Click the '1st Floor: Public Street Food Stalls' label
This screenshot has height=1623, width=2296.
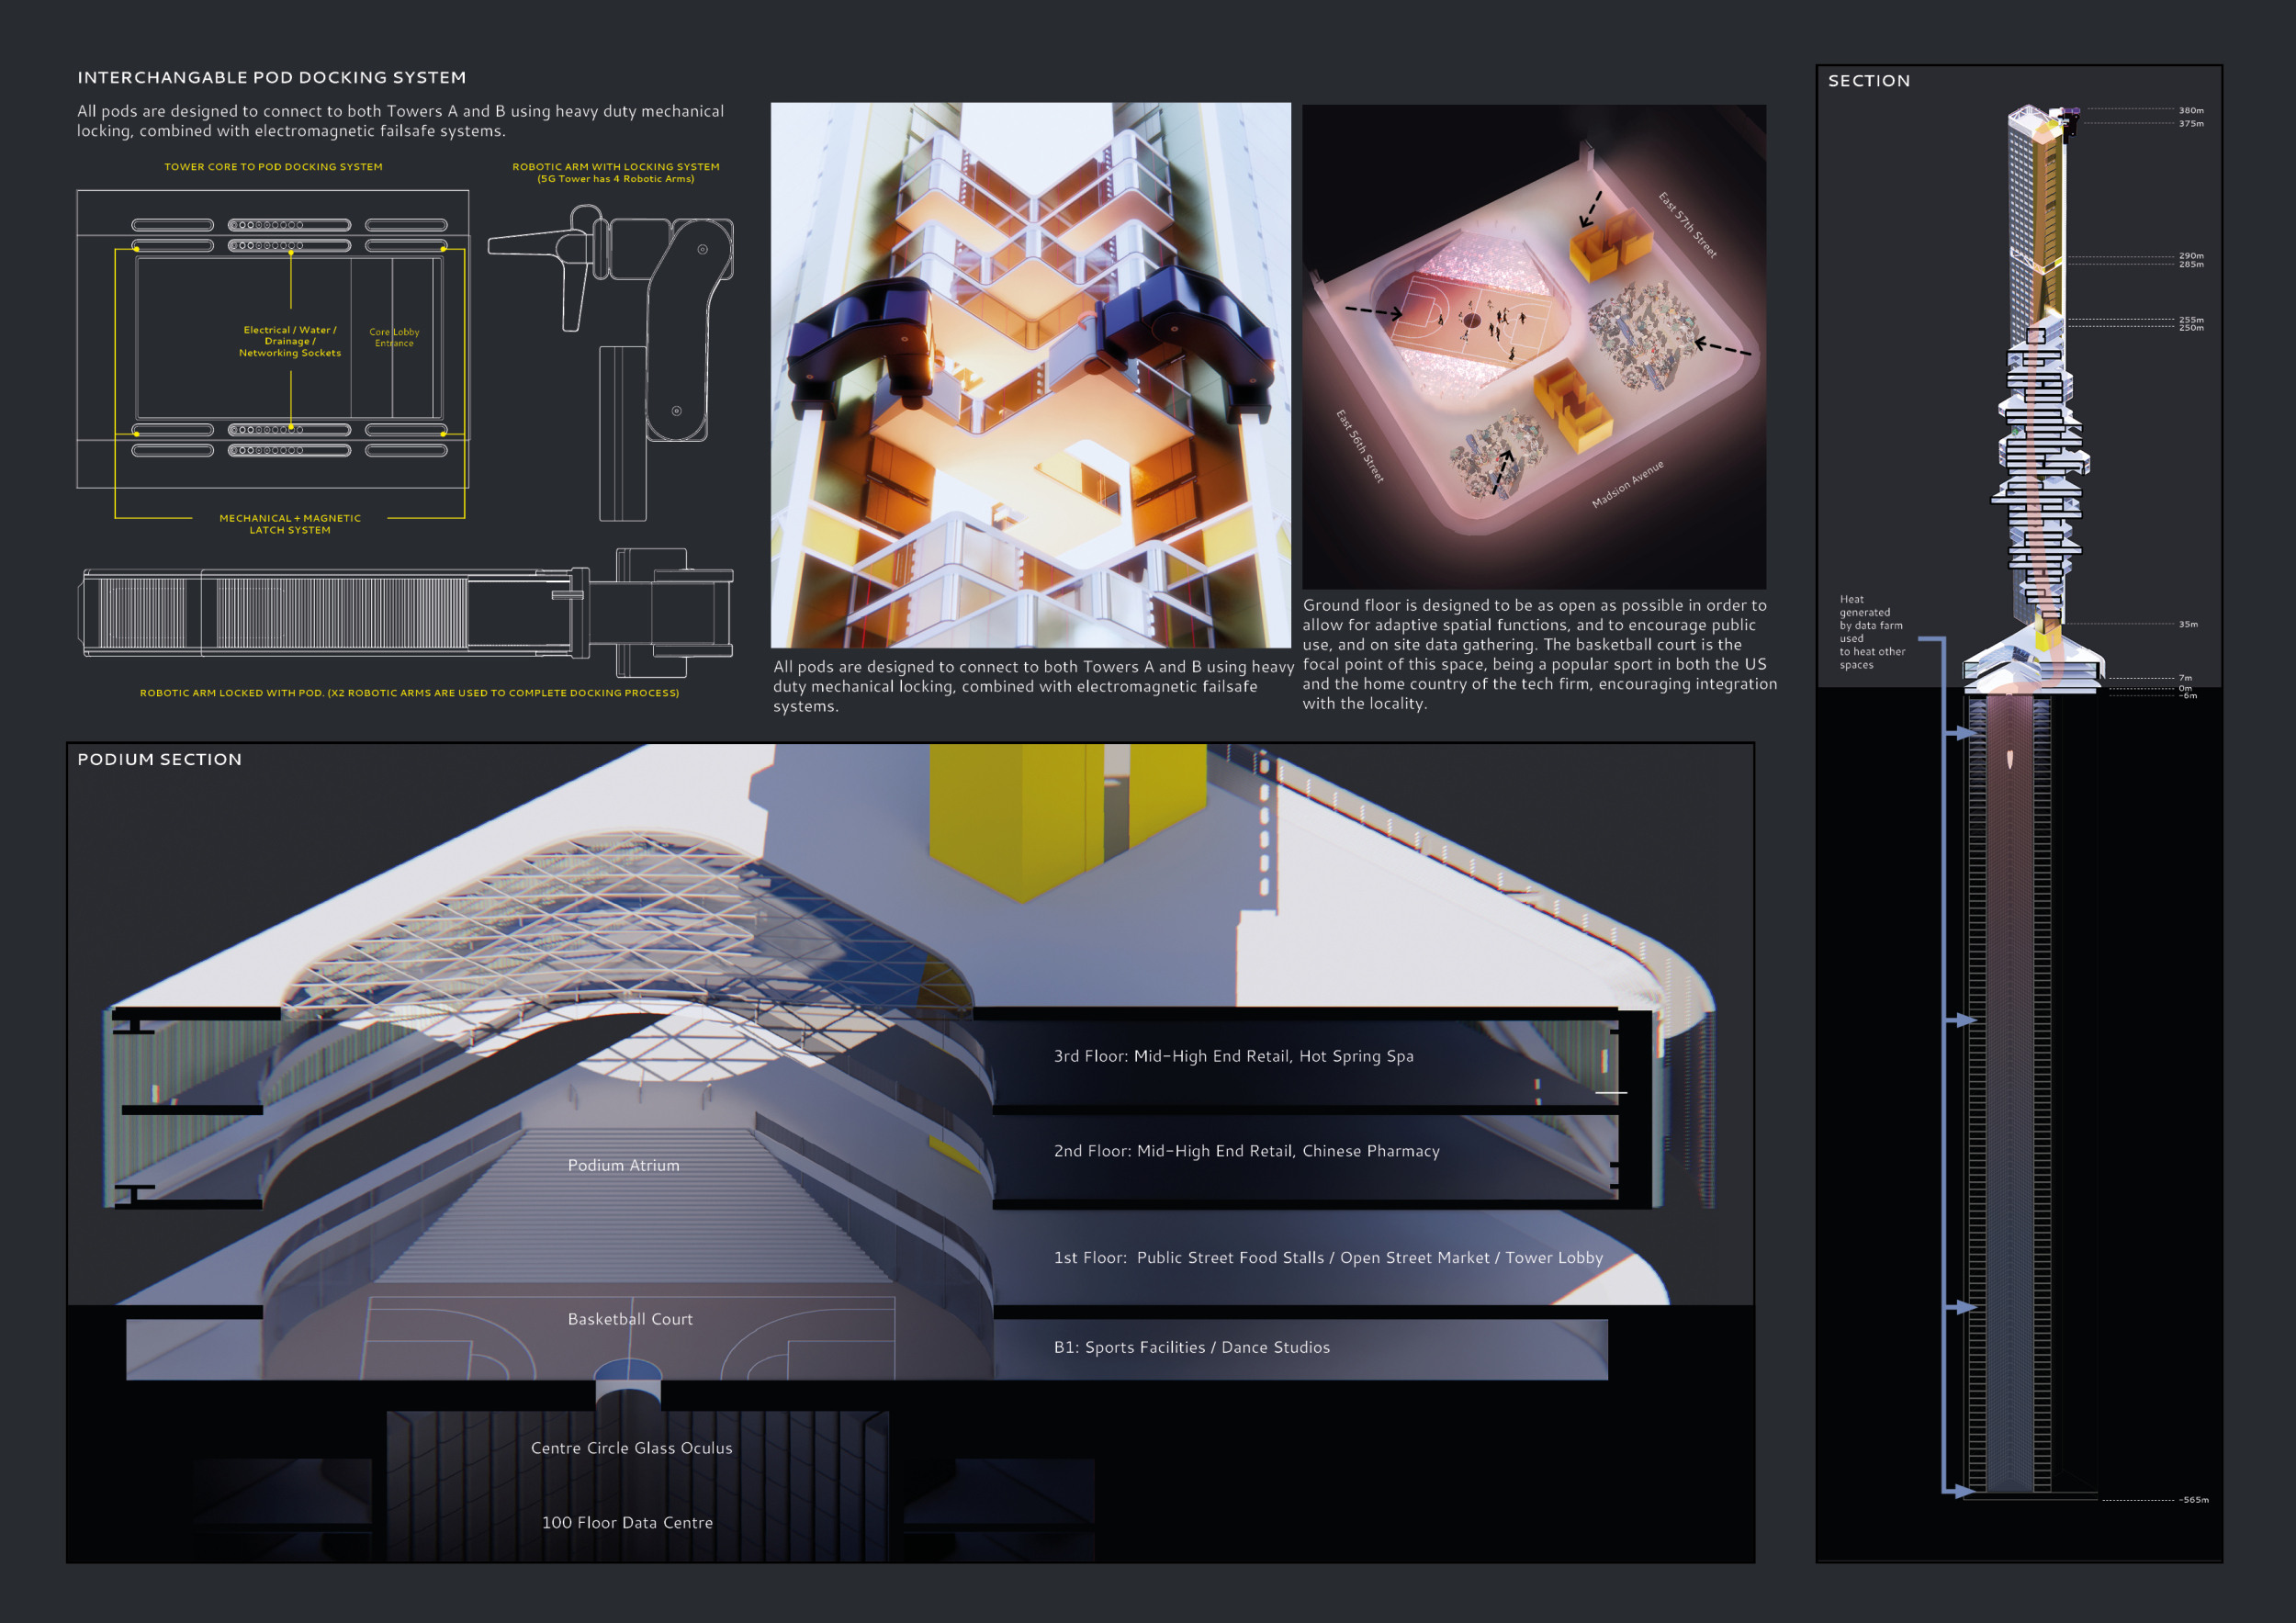point(1327,1258)
